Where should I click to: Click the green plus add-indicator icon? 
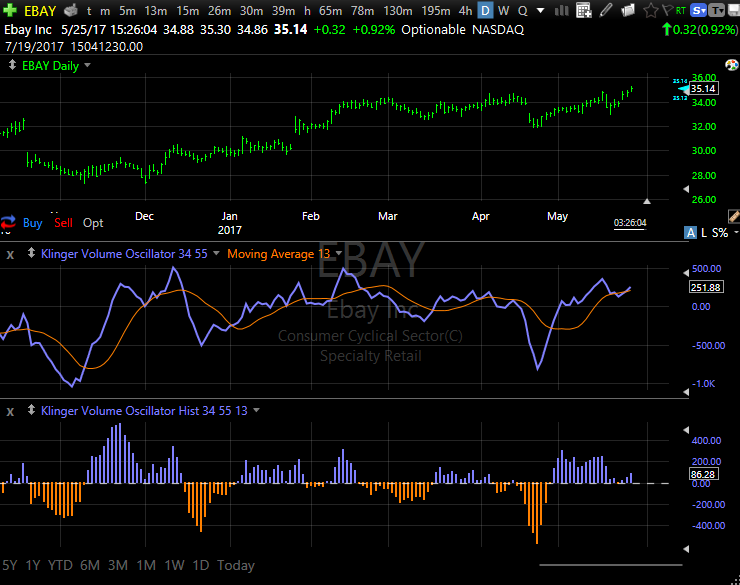(9, 10)
